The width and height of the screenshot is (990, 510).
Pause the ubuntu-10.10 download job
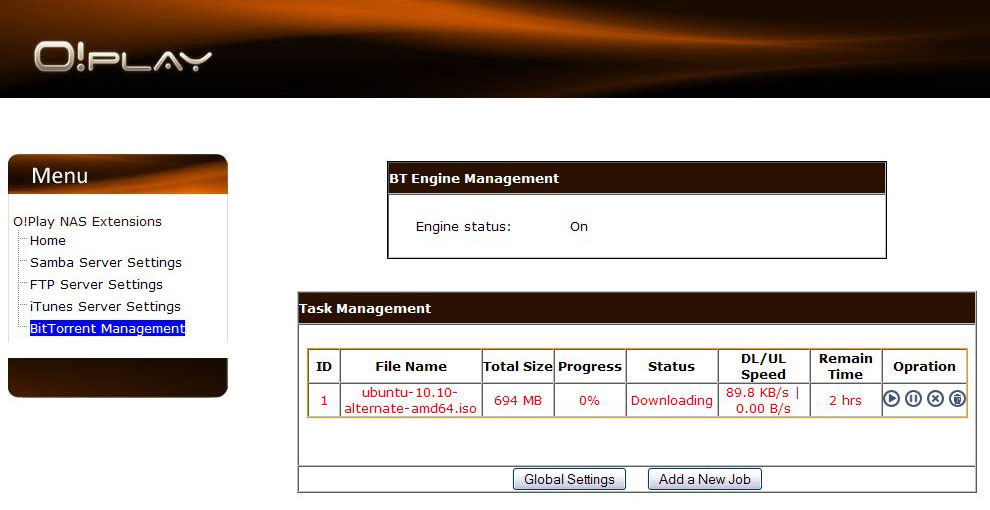pos(913,398)
